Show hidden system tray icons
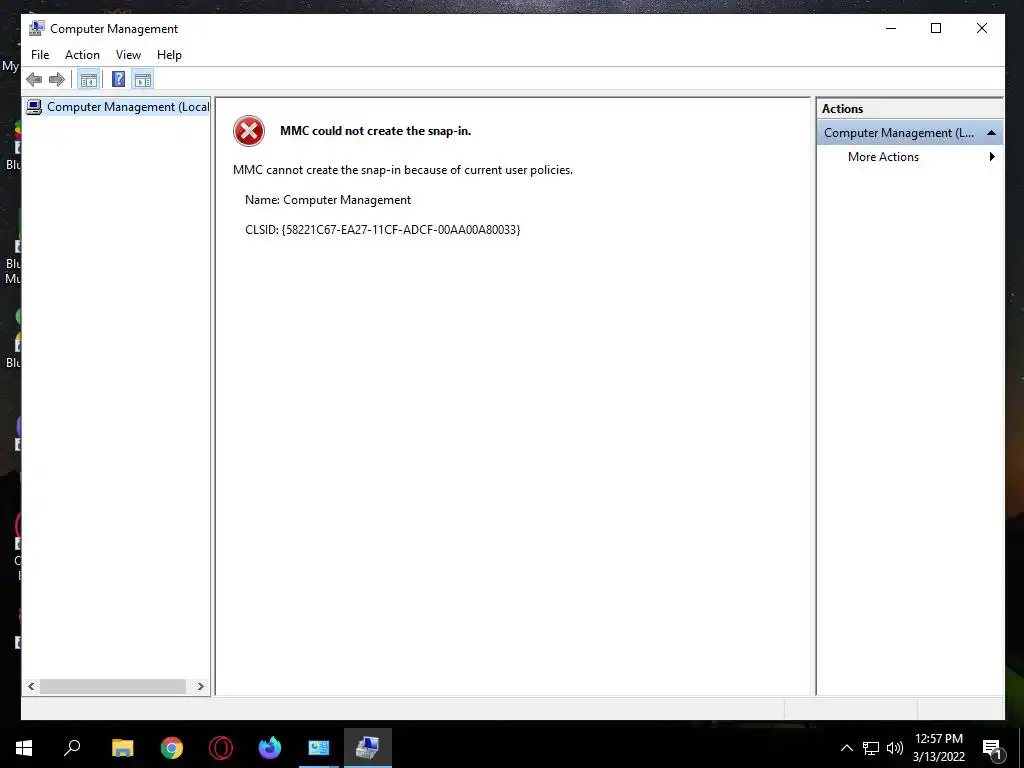 tap(846, 748)
